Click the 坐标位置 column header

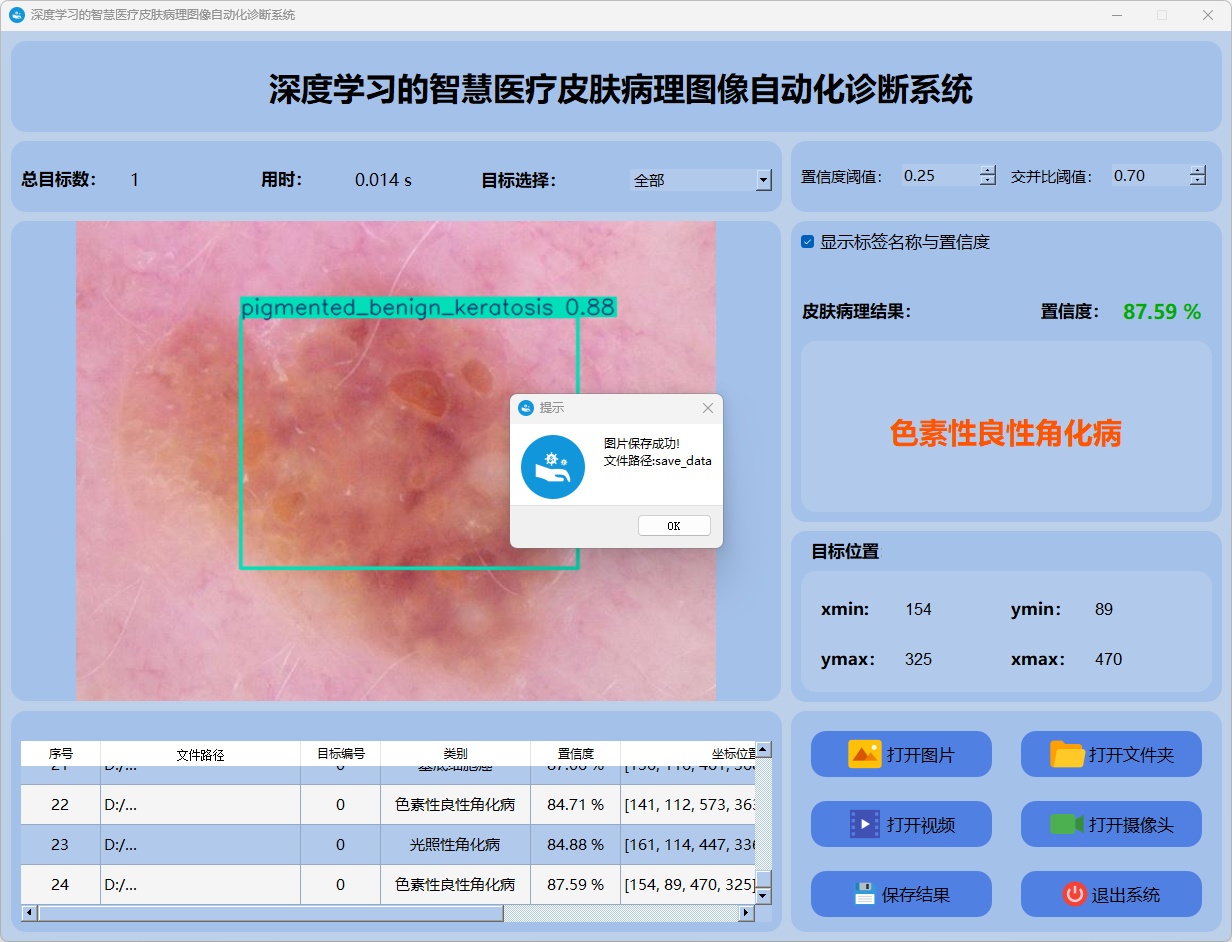tap(688, 754)
